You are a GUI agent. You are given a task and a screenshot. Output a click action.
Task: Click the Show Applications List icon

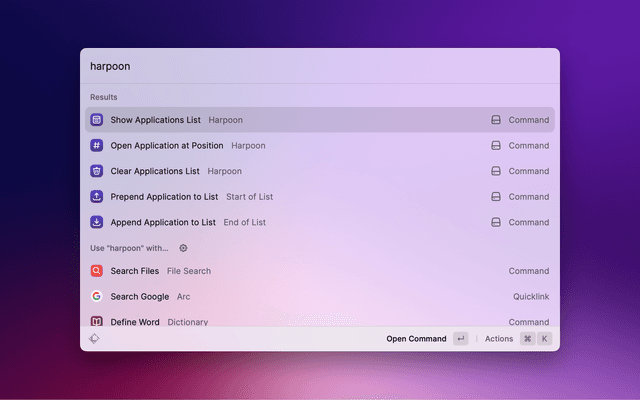pos(97,120)
